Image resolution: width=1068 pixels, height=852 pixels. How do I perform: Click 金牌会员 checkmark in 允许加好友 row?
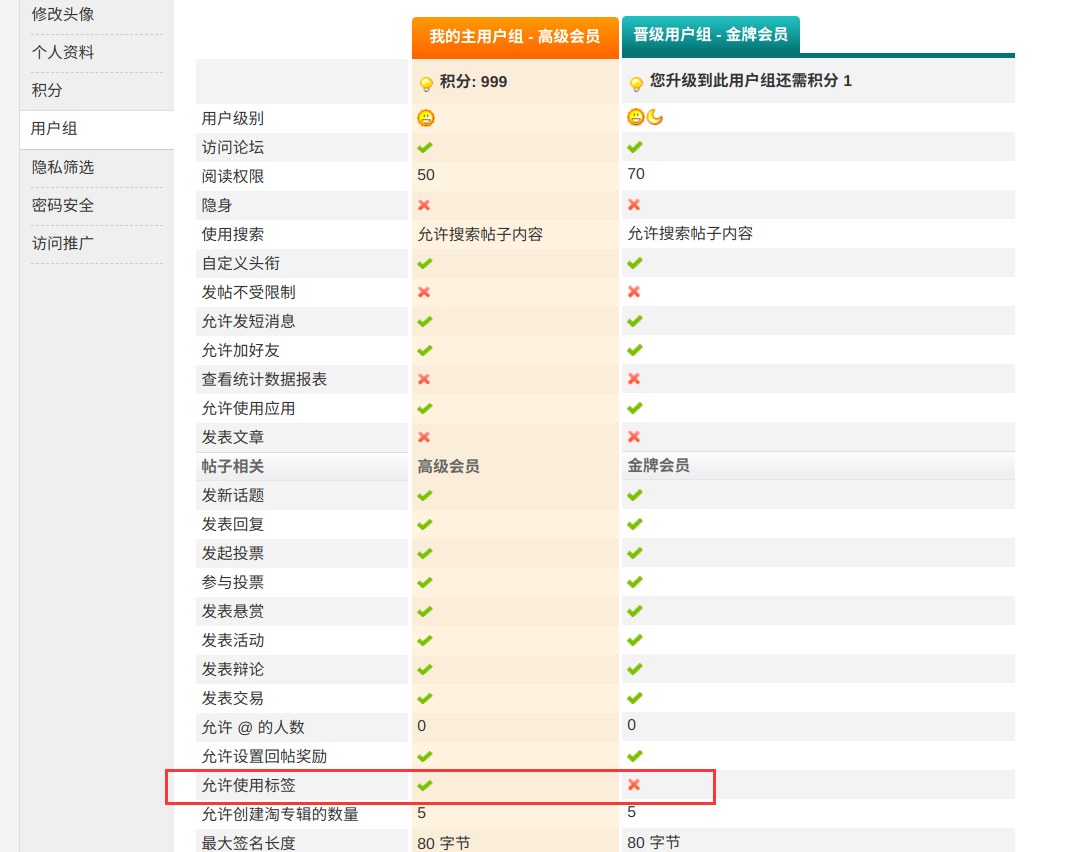click(x=635, y=350)
